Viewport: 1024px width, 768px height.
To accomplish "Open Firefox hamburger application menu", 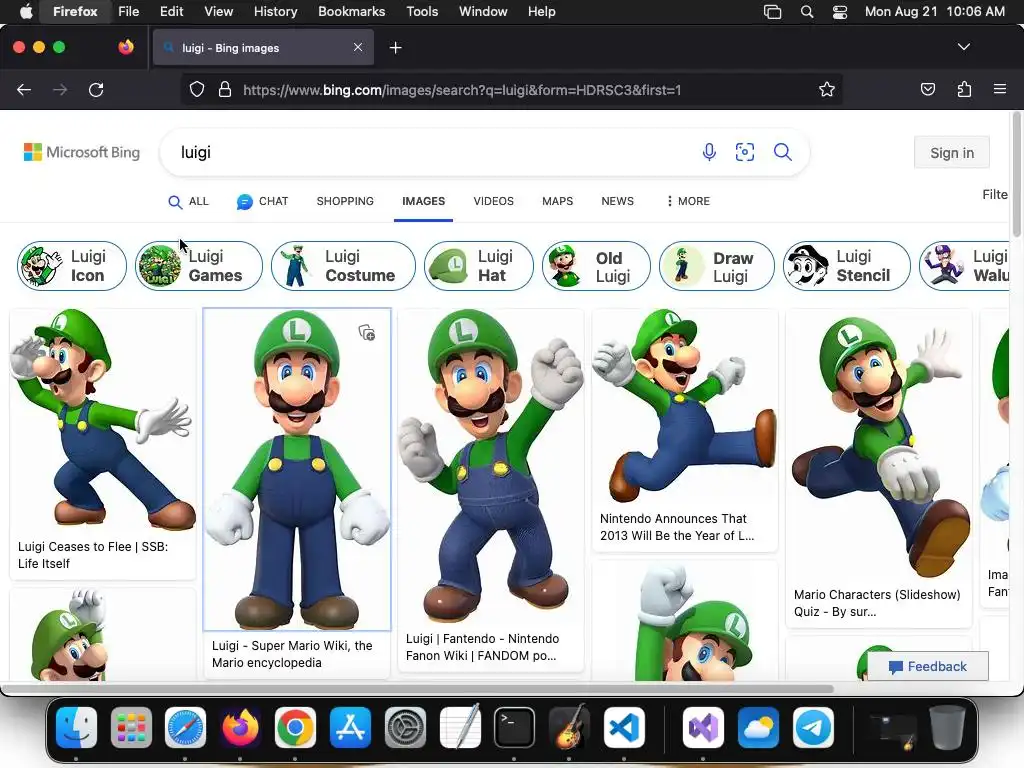I will tap(999, 89).
